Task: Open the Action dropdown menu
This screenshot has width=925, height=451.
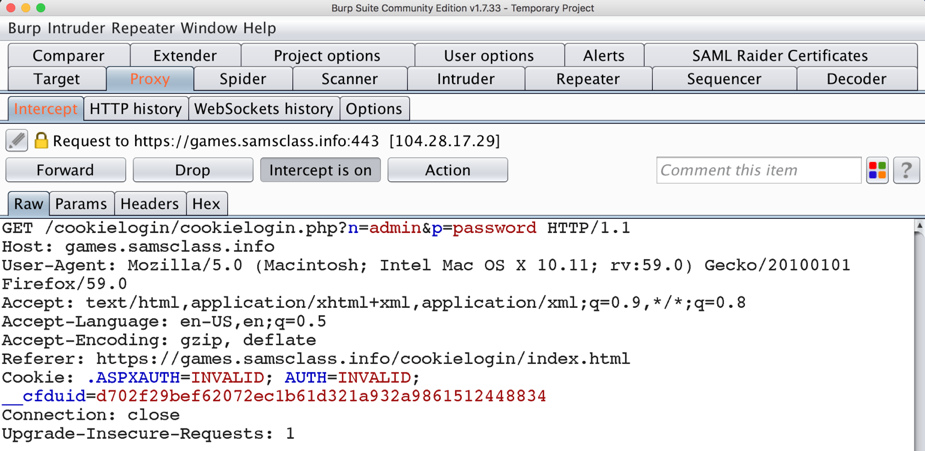Action: [x=447, y=170]
